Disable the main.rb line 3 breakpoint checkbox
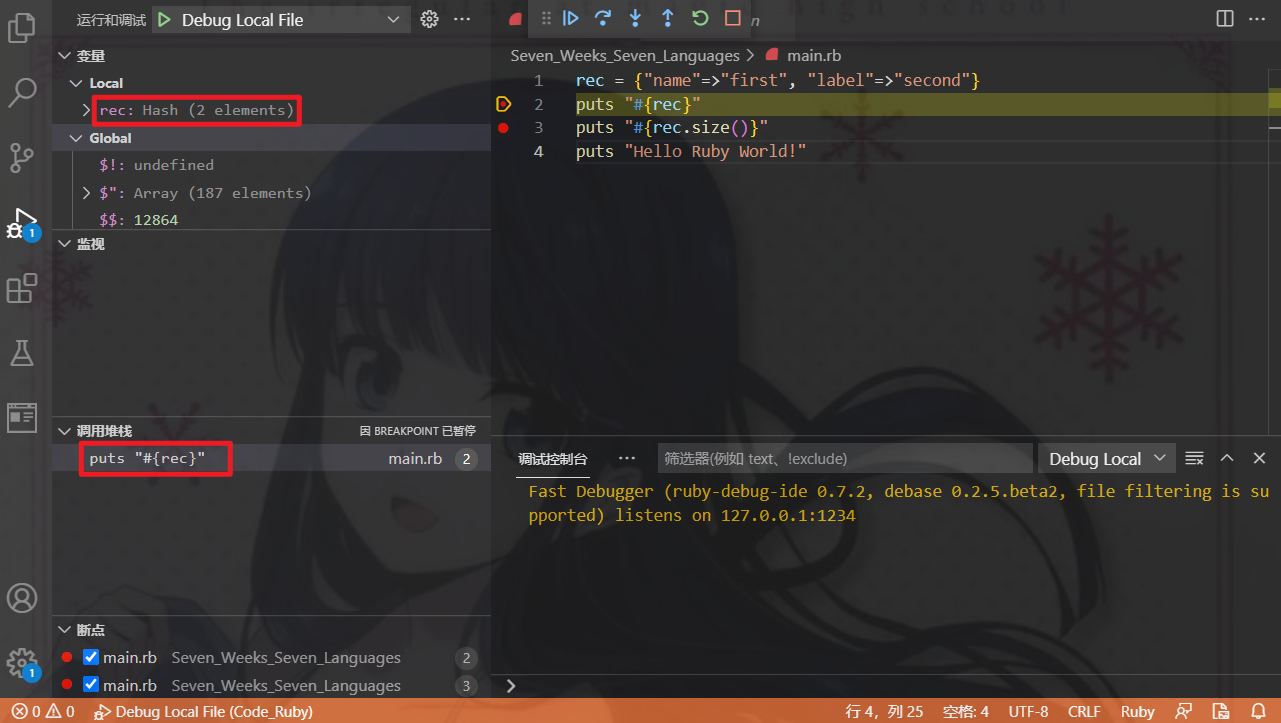This screenshot has height=723, width=1281. (x=89, y=685)
